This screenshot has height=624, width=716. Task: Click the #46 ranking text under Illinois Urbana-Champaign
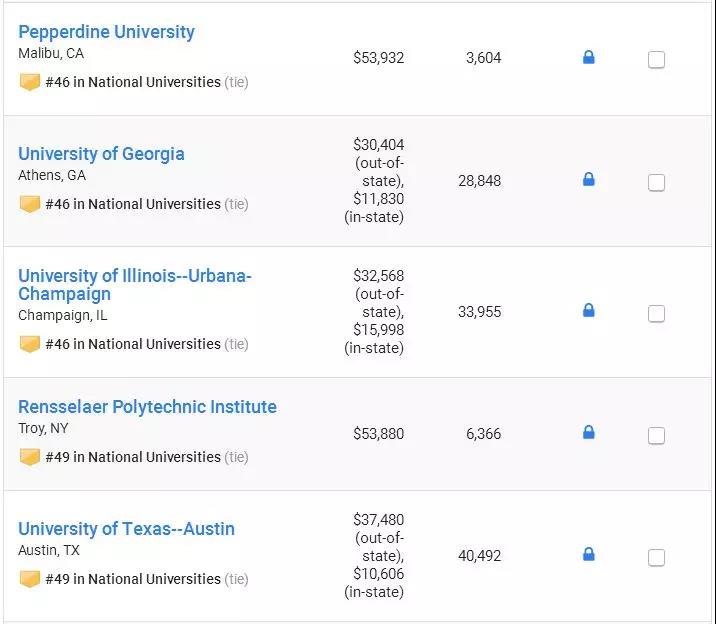click(132, 344)
